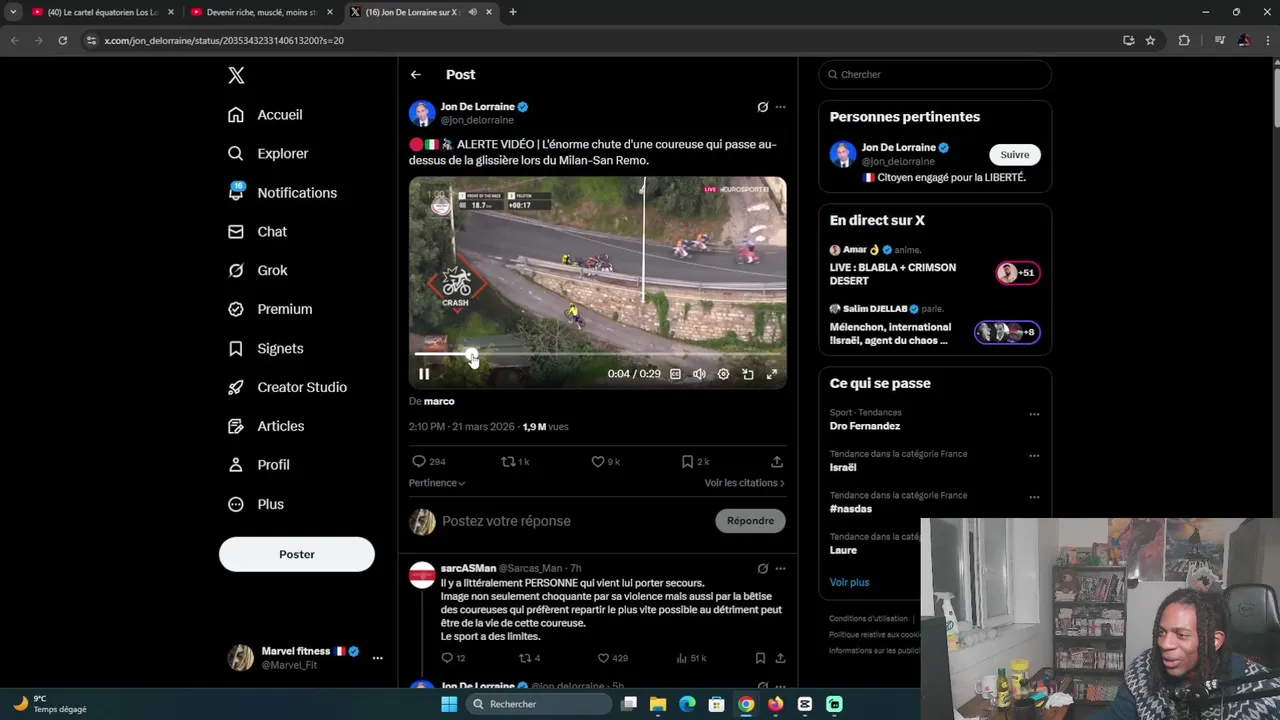This screenshot has height=720, width=1280.
Task: Open browser tab search dropdown
Action: click(13, 12)
